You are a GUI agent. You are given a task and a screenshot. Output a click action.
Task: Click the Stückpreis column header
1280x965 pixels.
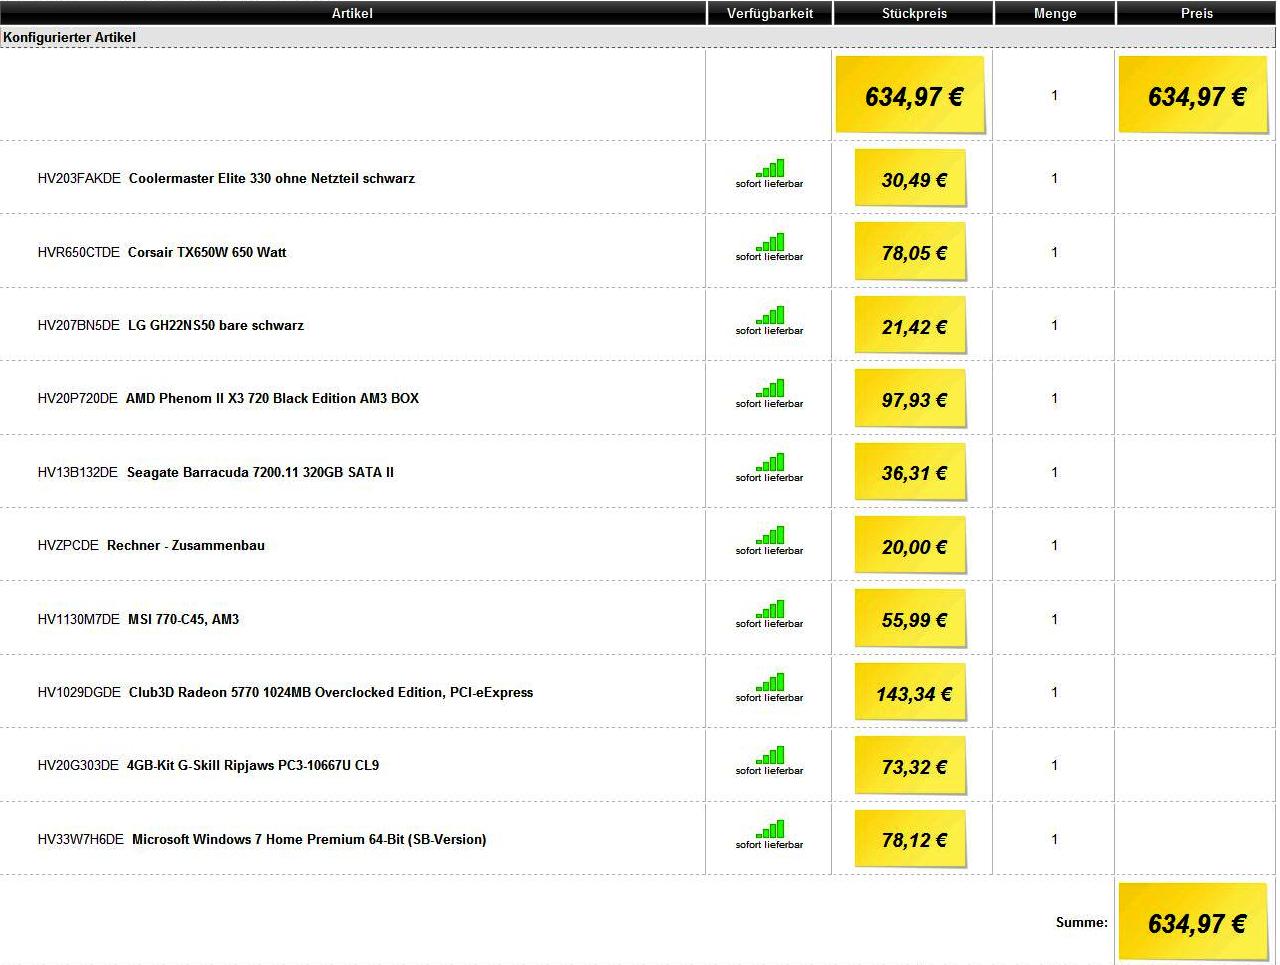point(914,13)
